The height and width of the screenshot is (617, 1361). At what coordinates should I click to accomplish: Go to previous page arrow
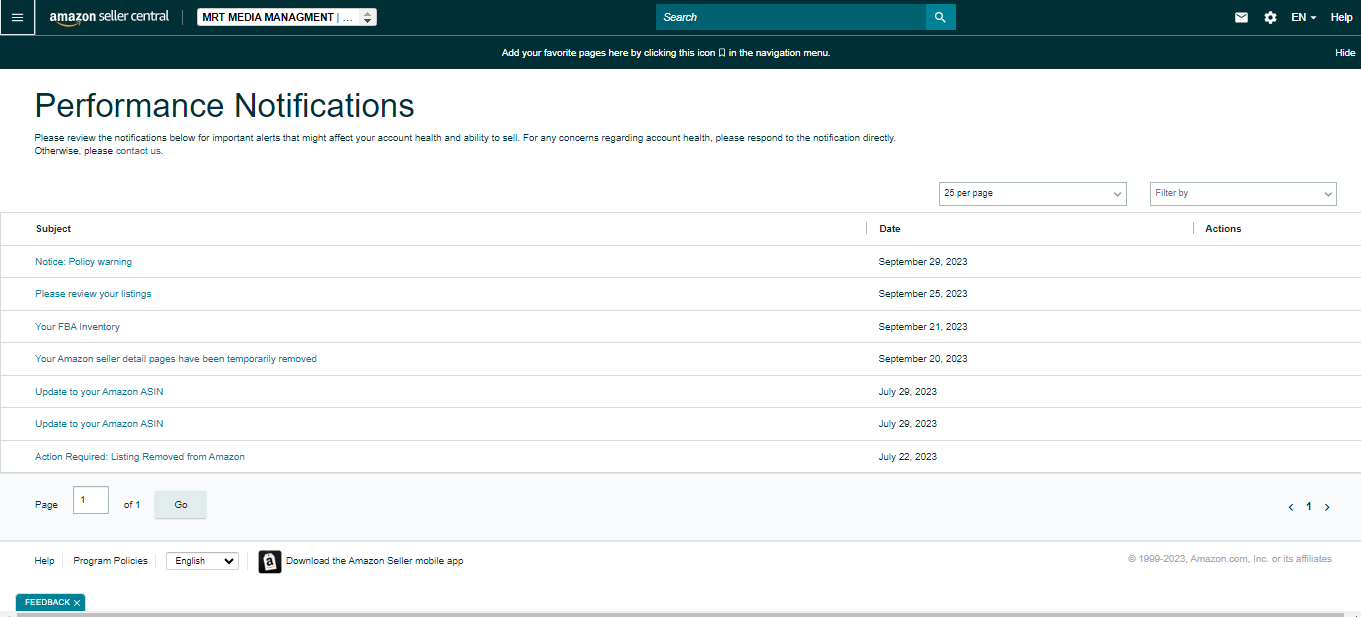coord(1291,507)
